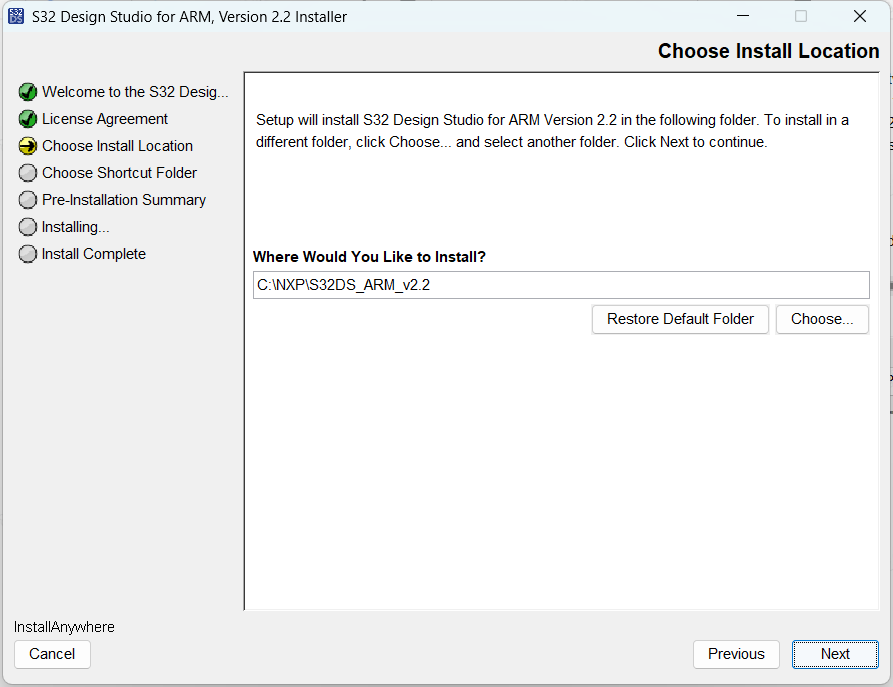Go back with the Previous button

736,654
